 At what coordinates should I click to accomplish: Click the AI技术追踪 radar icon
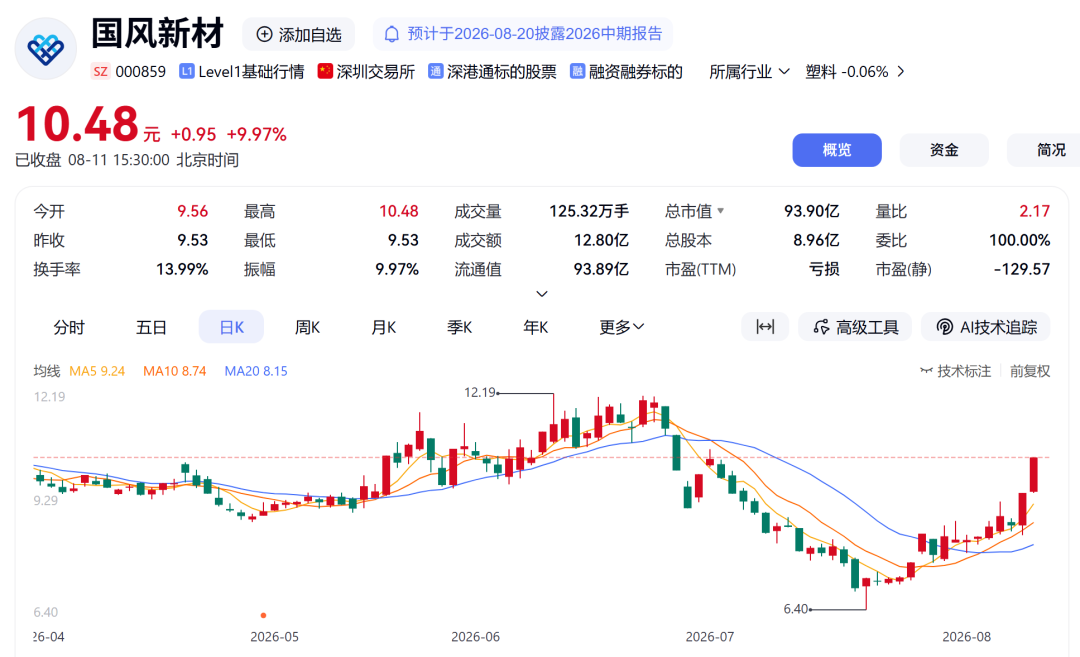coord(944,327)
